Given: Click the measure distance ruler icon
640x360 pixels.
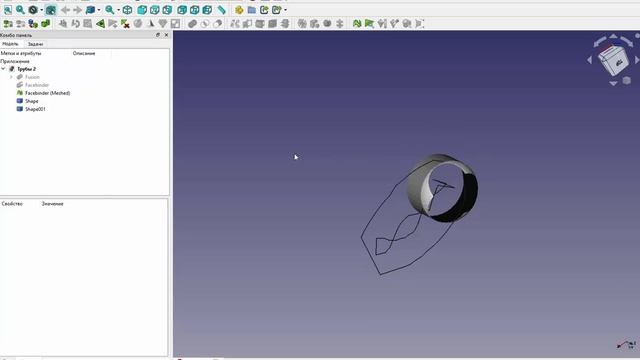Looking at the screenshot, I should click(x=221, y=10).
